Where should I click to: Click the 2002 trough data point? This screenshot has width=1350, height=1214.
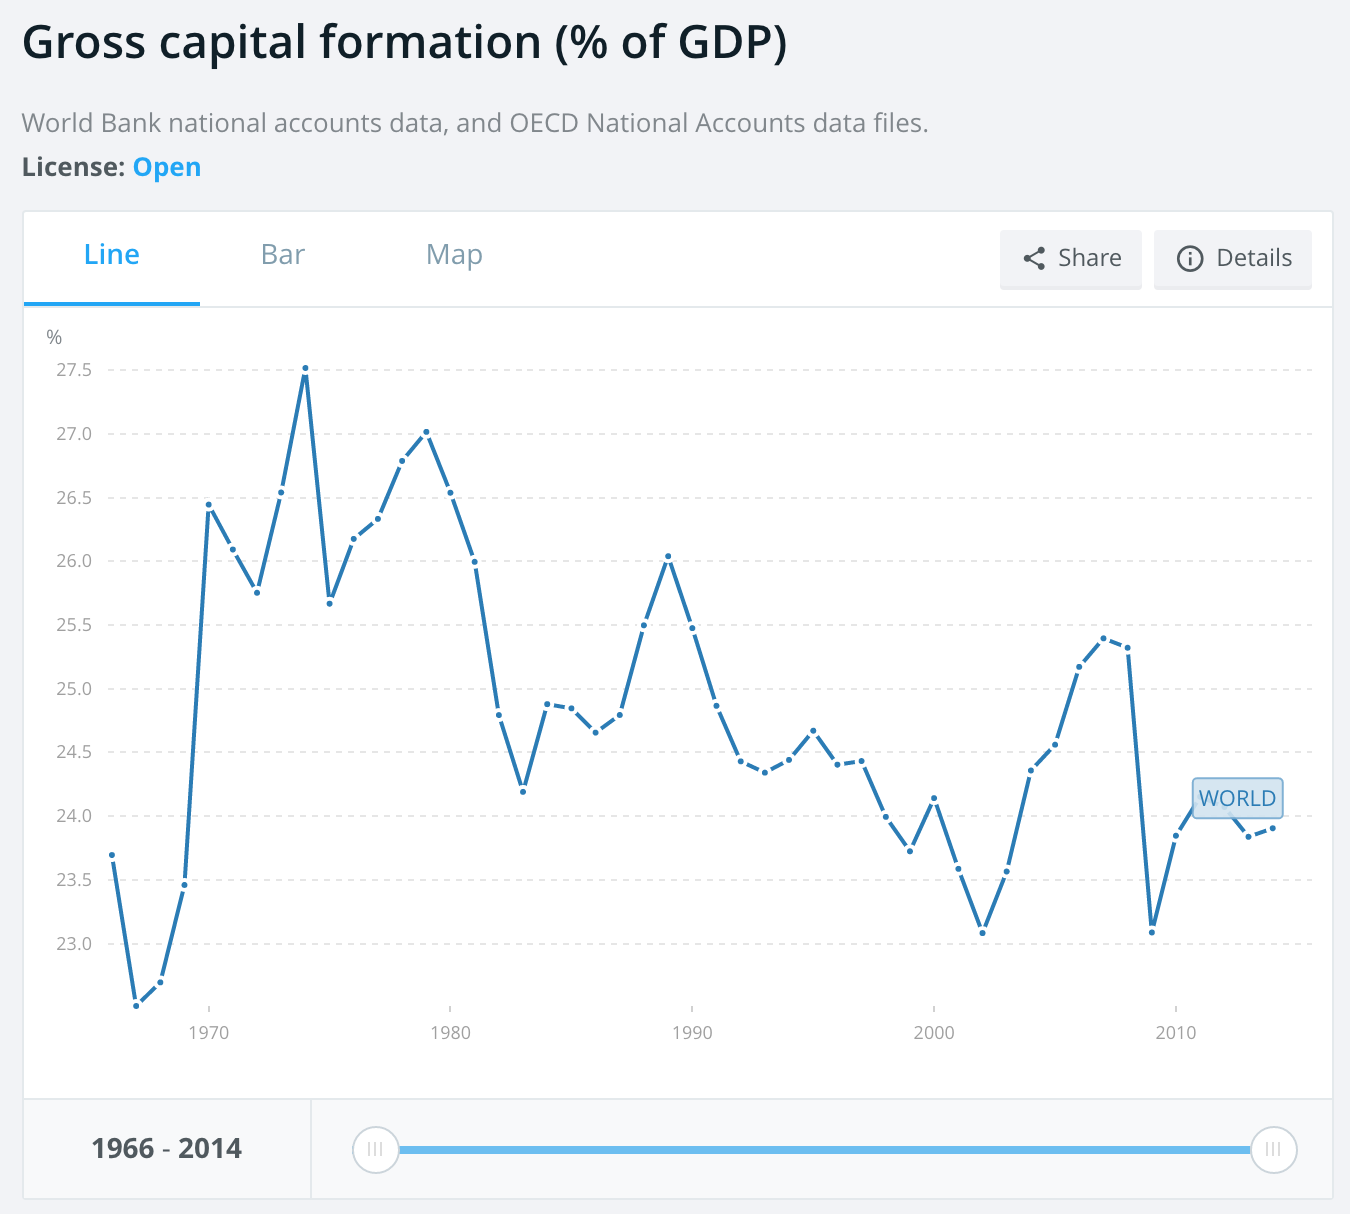pos(983,933)
